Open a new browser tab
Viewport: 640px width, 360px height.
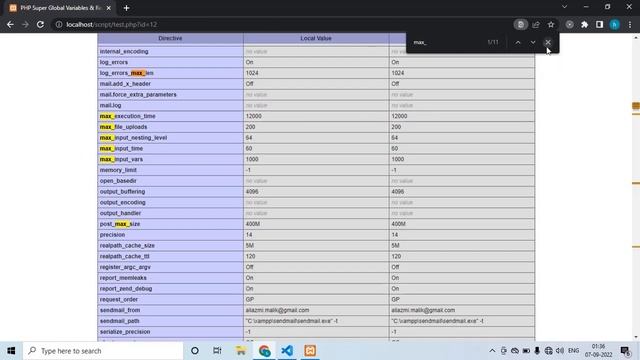pos(126,8)
